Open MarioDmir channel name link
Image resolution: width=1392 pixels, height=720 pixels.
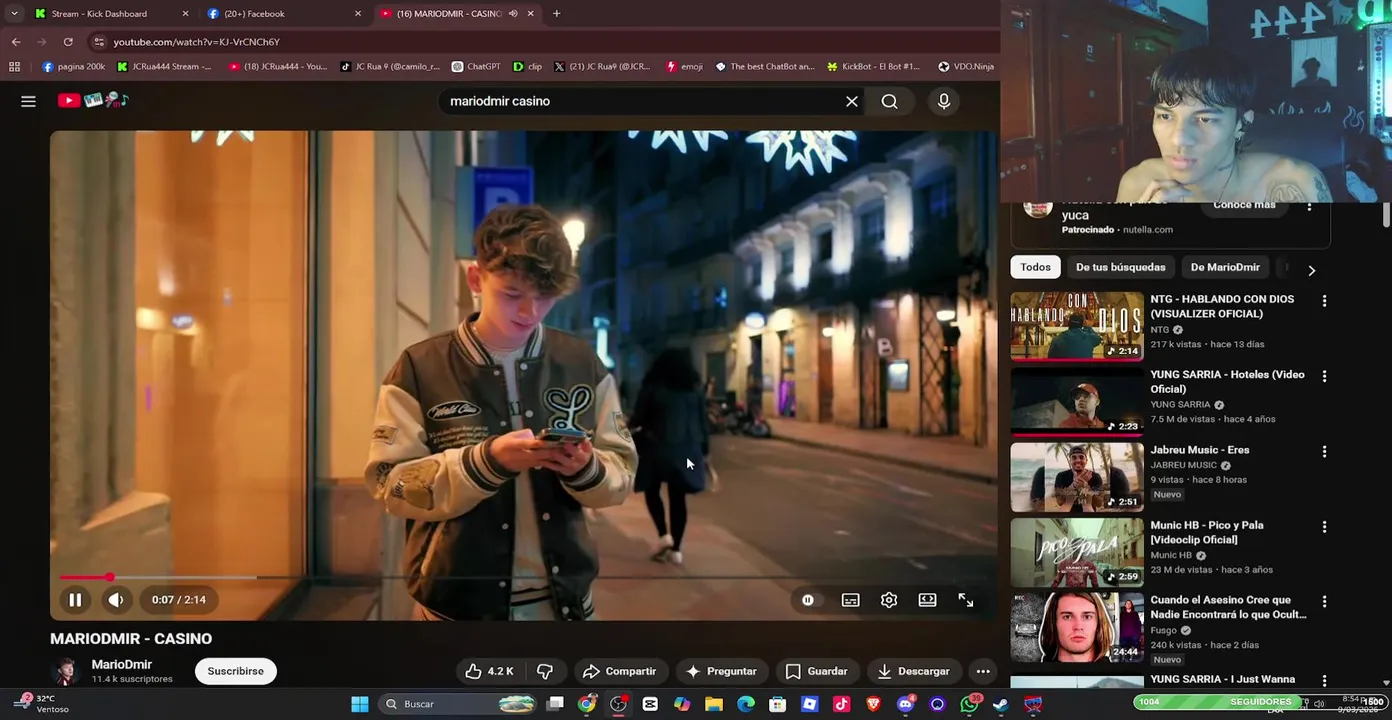point(122,664)
